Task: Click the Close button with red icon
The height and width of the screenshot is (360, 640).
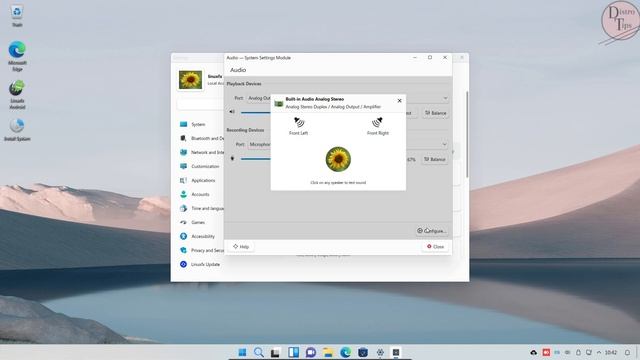Action: tap(435, 247)
